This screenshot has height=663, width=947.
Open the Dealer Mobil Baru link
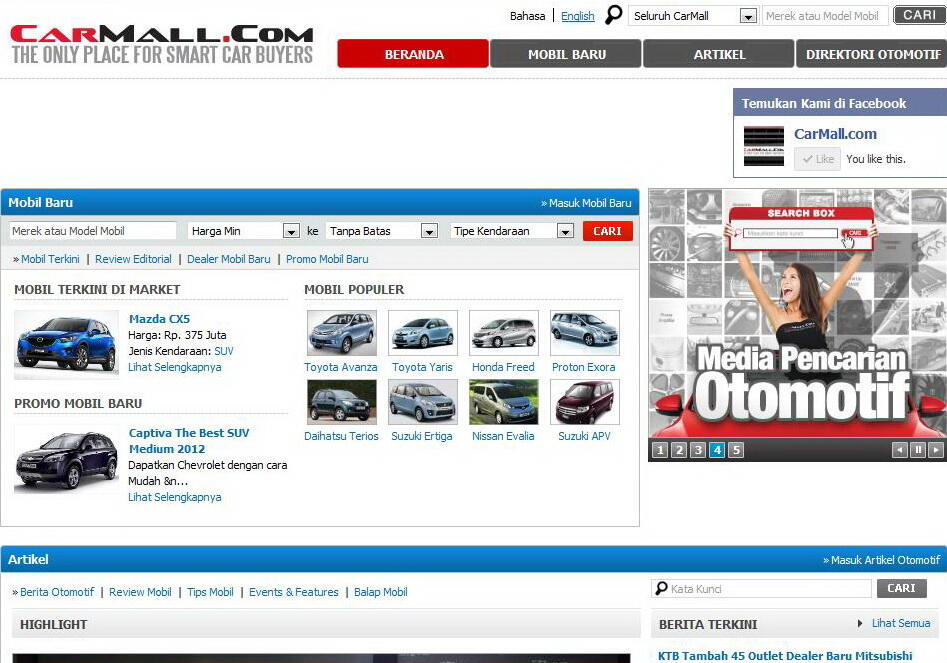coord(228,259)
